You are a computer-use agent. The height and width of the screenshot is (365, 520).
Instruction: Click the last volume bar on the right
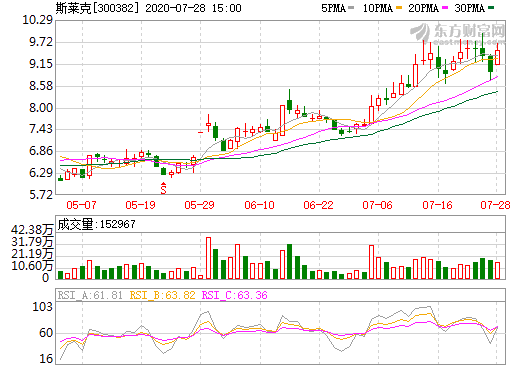(497, 271)
